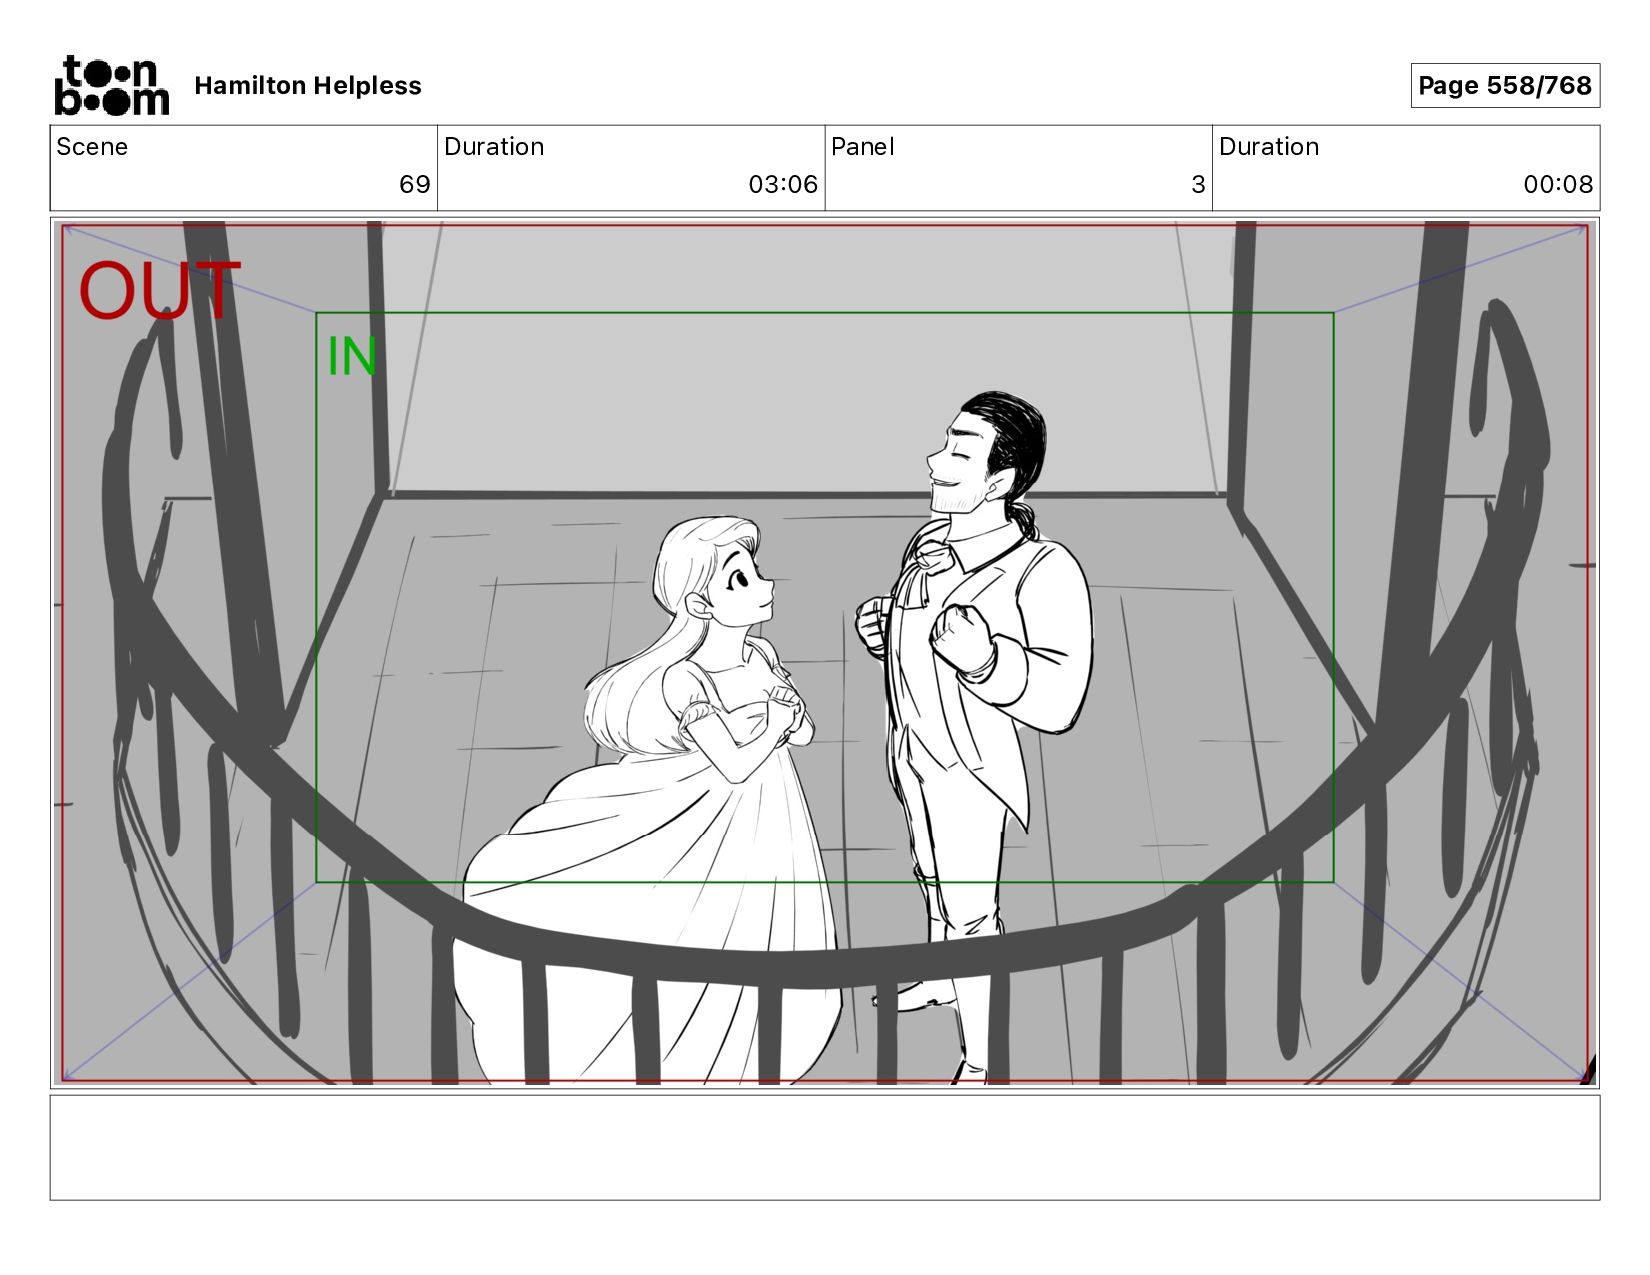Click the 'Panel' header label
Screen dimensions: 1650x1275
tap(863, 147)
